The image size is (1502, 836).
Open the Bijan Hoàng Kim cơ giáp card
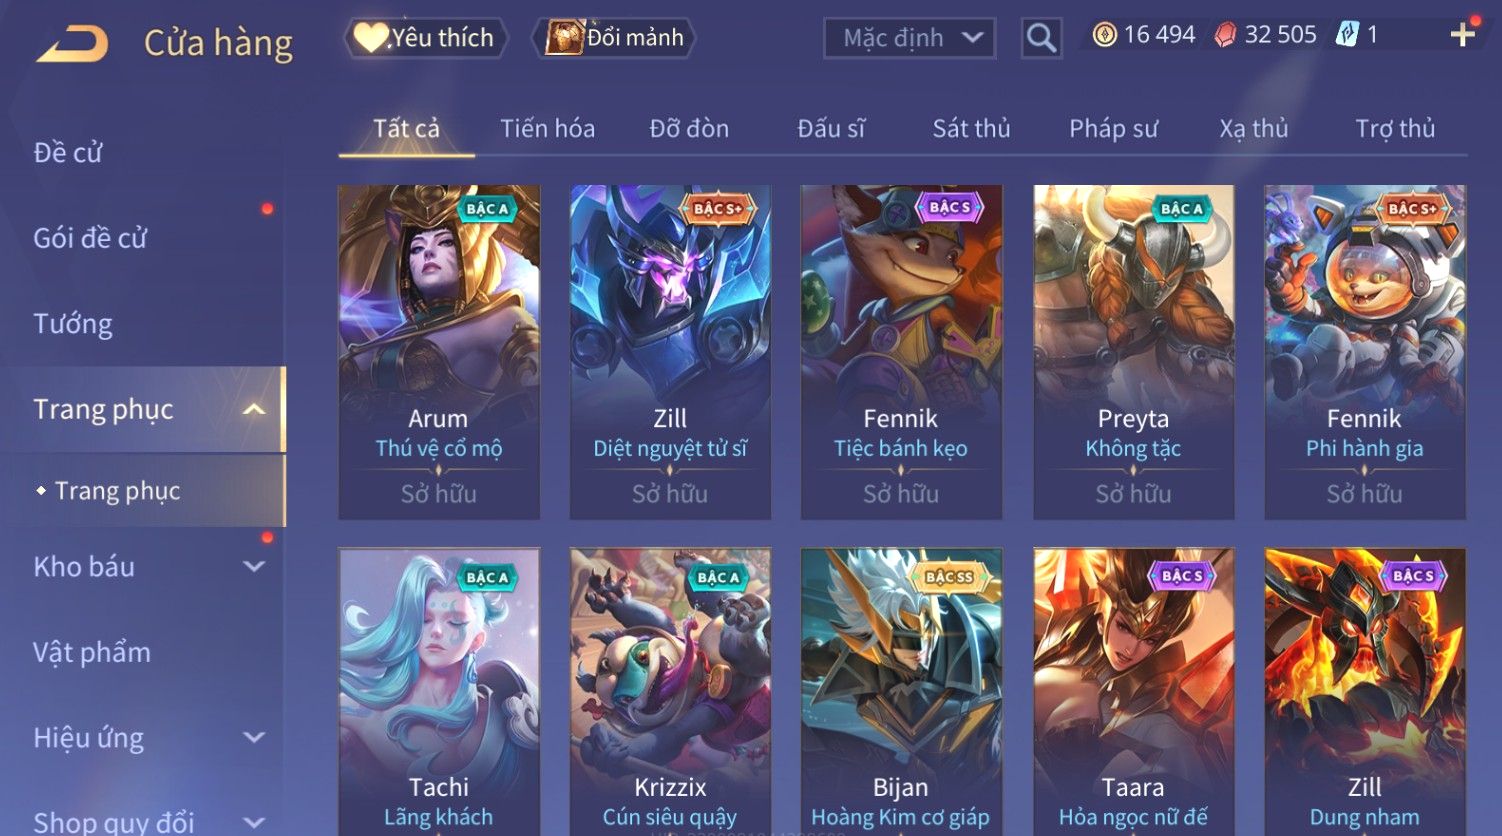coord(901,692)
